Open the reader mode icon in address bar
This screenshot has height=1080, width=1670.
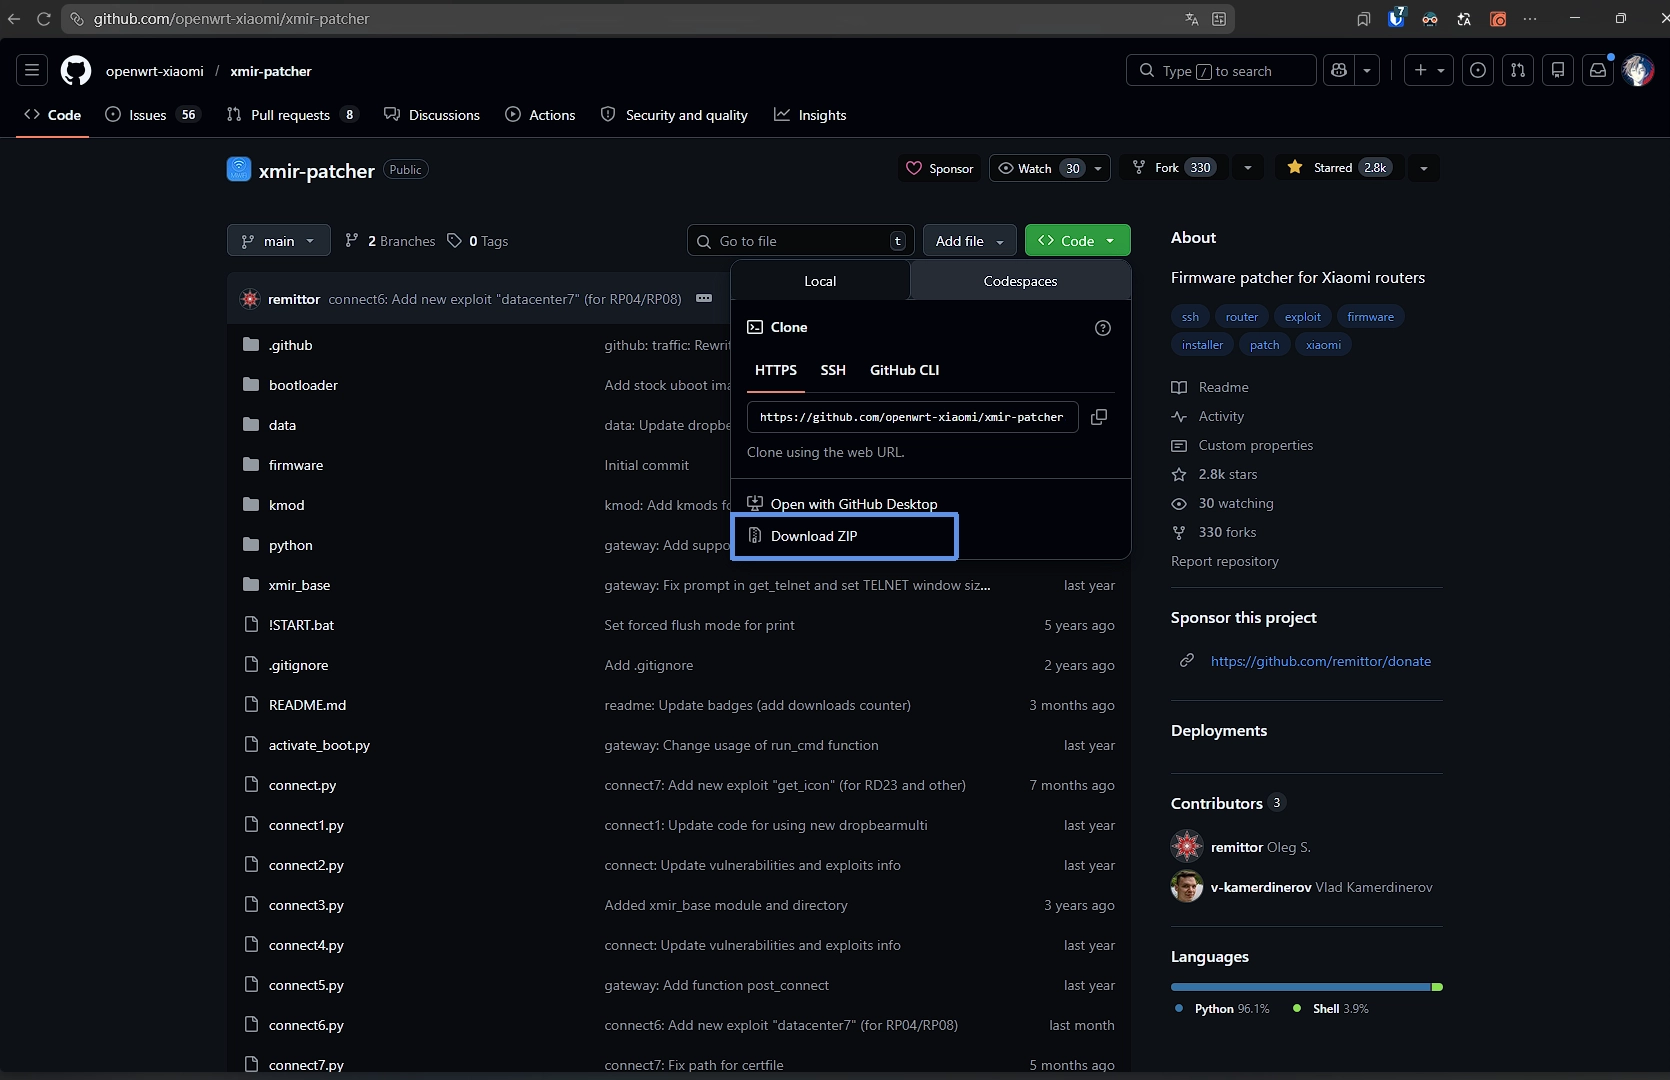coord(1219,18)
